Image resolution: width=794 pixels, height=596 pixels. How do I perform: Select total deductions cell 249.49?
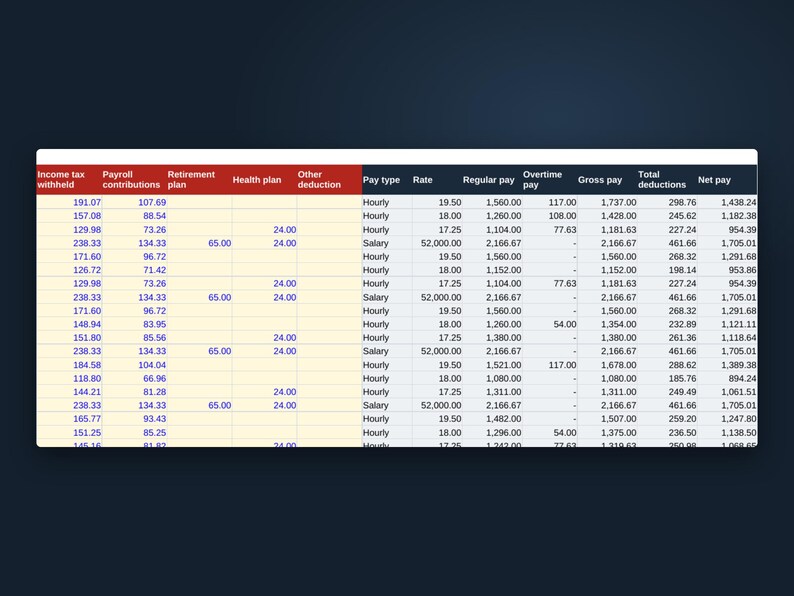[667, 392]
